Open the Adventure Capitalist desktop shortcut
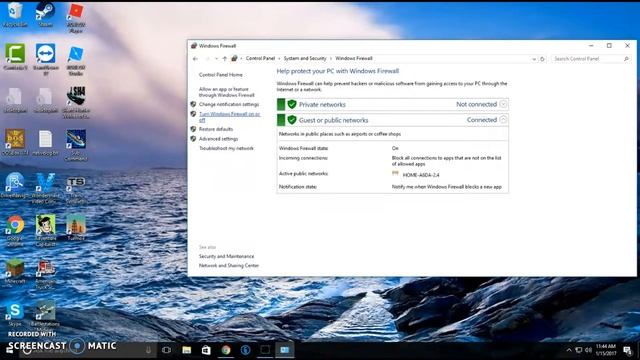Image resolution: width=640 pixels, height=360 pixels. tap(45, 231)
